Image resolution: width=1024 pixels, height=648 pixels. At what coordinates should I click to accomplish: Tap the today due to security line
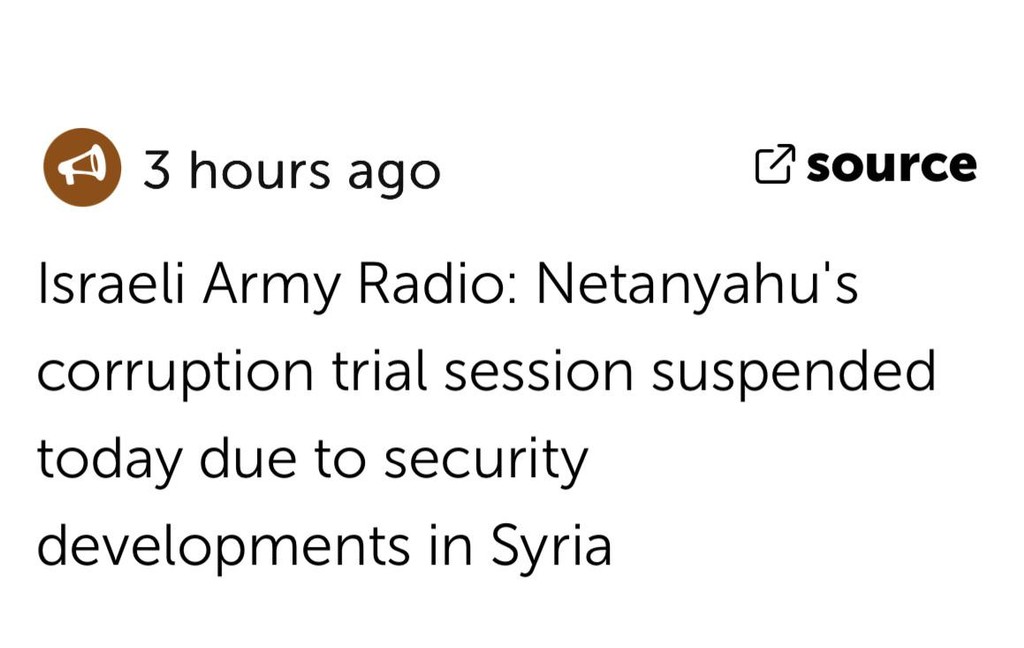313,460
